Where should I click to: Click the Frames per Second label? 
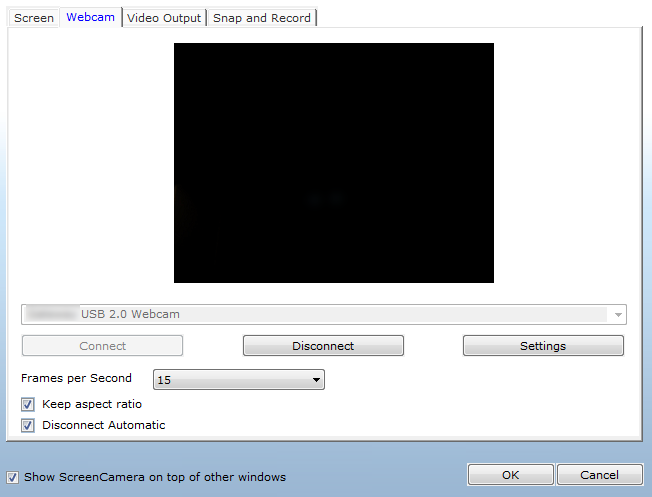76,378
